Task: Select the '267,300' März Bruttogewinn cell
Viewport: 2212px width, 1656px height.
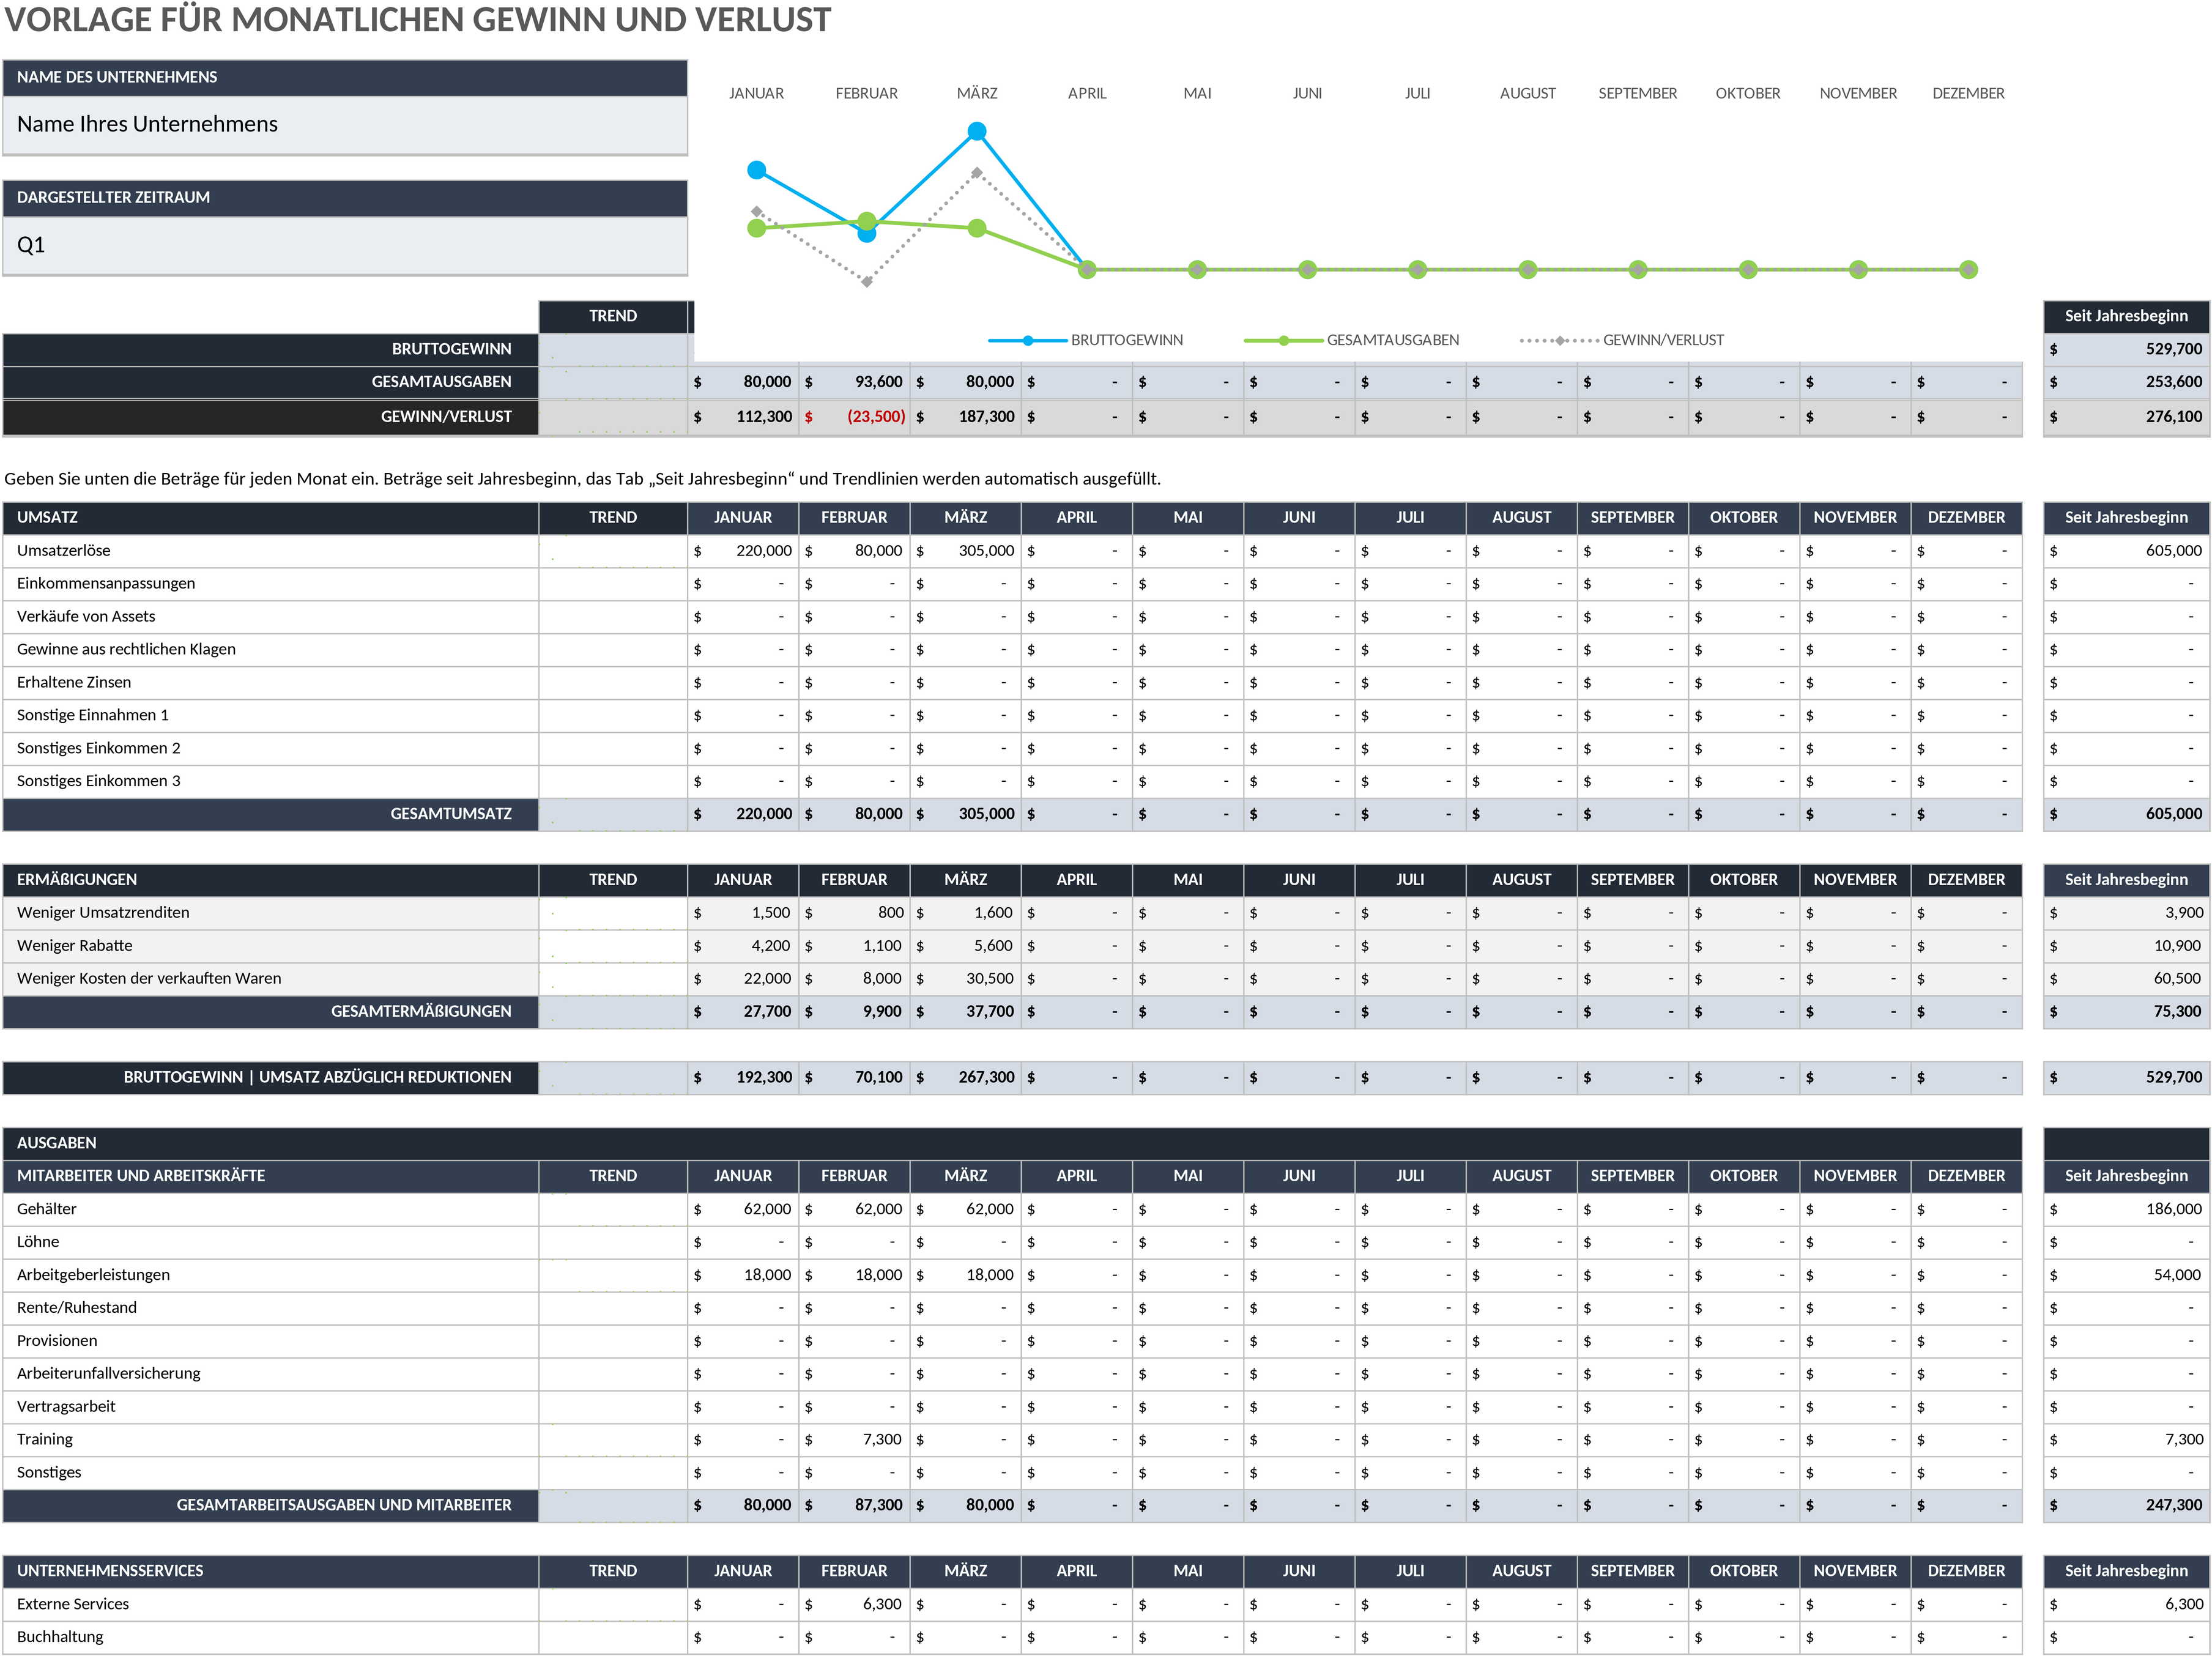Action: click(x=965, y=1078)
